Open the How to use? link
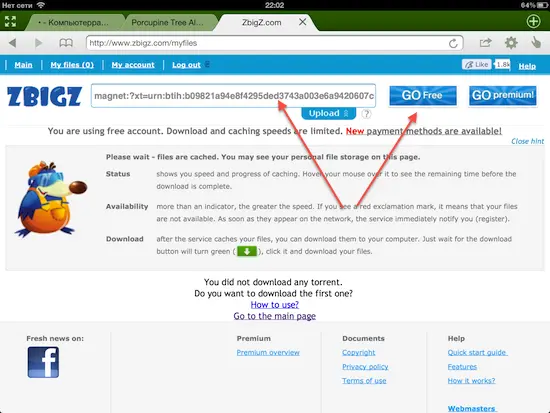The image size is (550, 413). tap(275, 305)
